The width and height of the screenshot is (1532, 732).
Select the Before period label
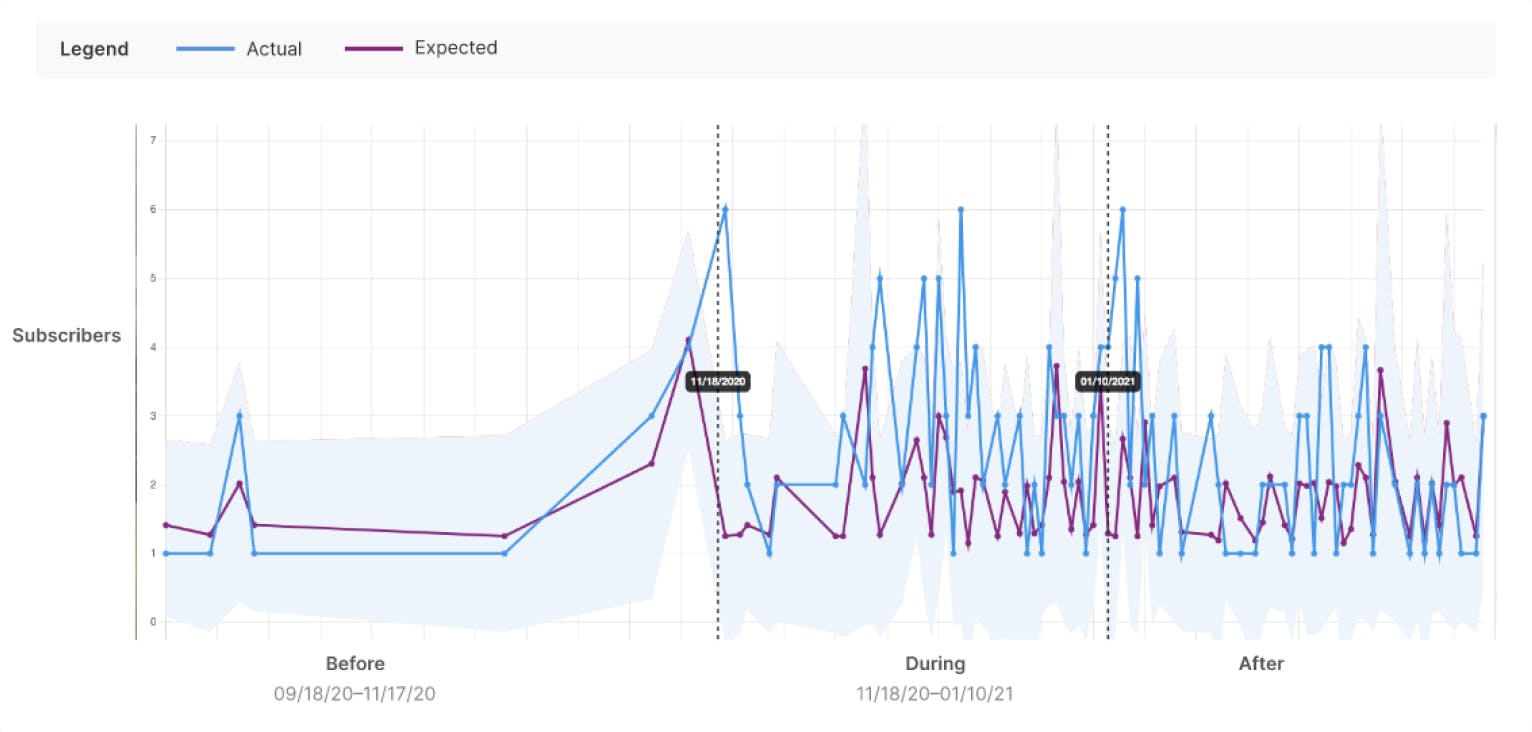[x=355, y=663]
